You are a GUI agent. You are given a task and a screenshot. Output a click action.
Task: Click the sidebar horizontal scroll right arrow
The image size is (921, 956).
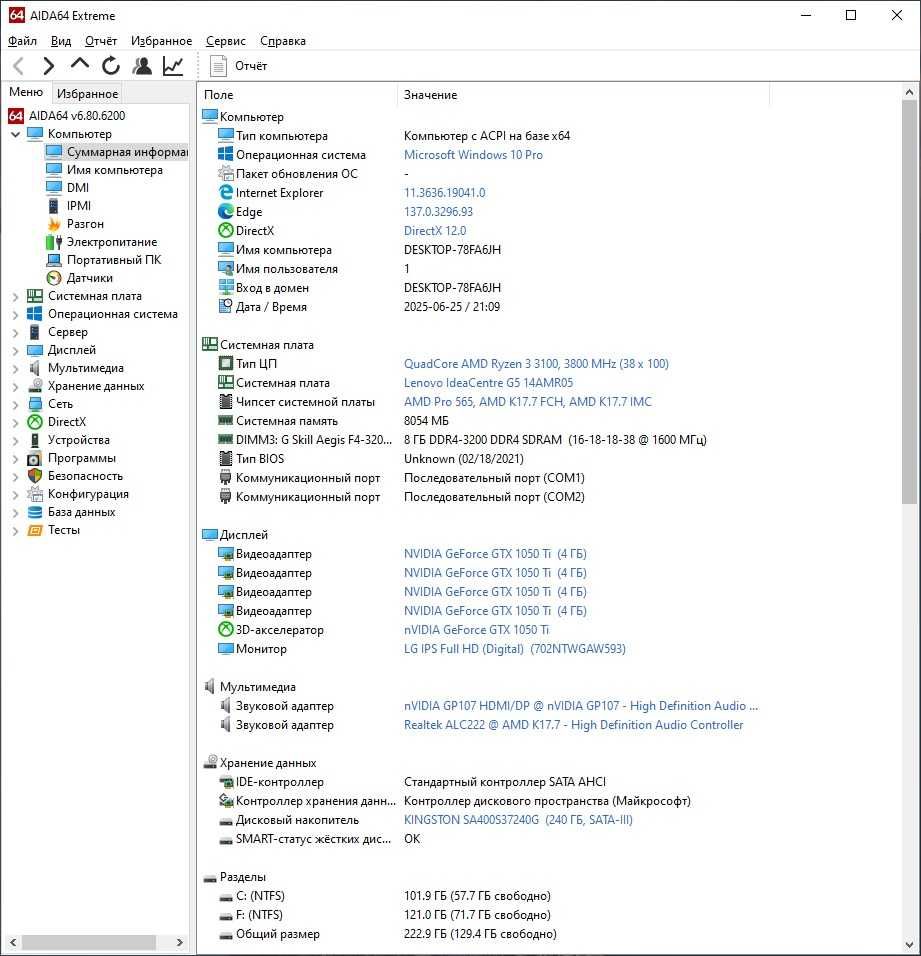click(x=179, y=943)
